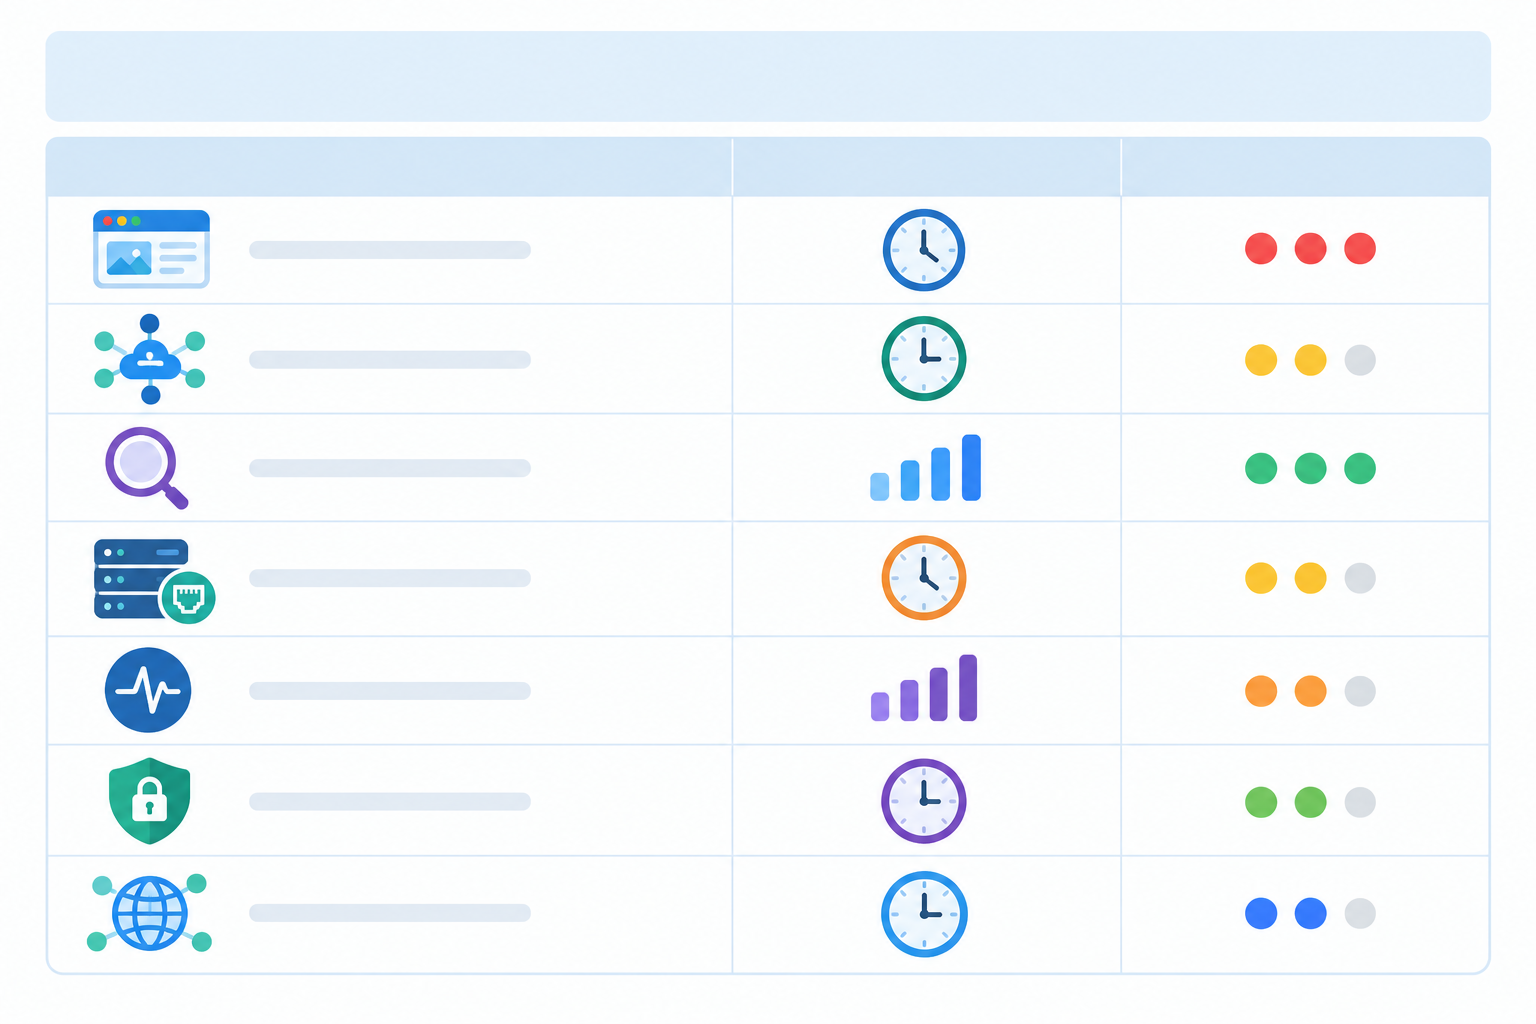
Task: Open the green shield padlock icon
Action: 149,801
